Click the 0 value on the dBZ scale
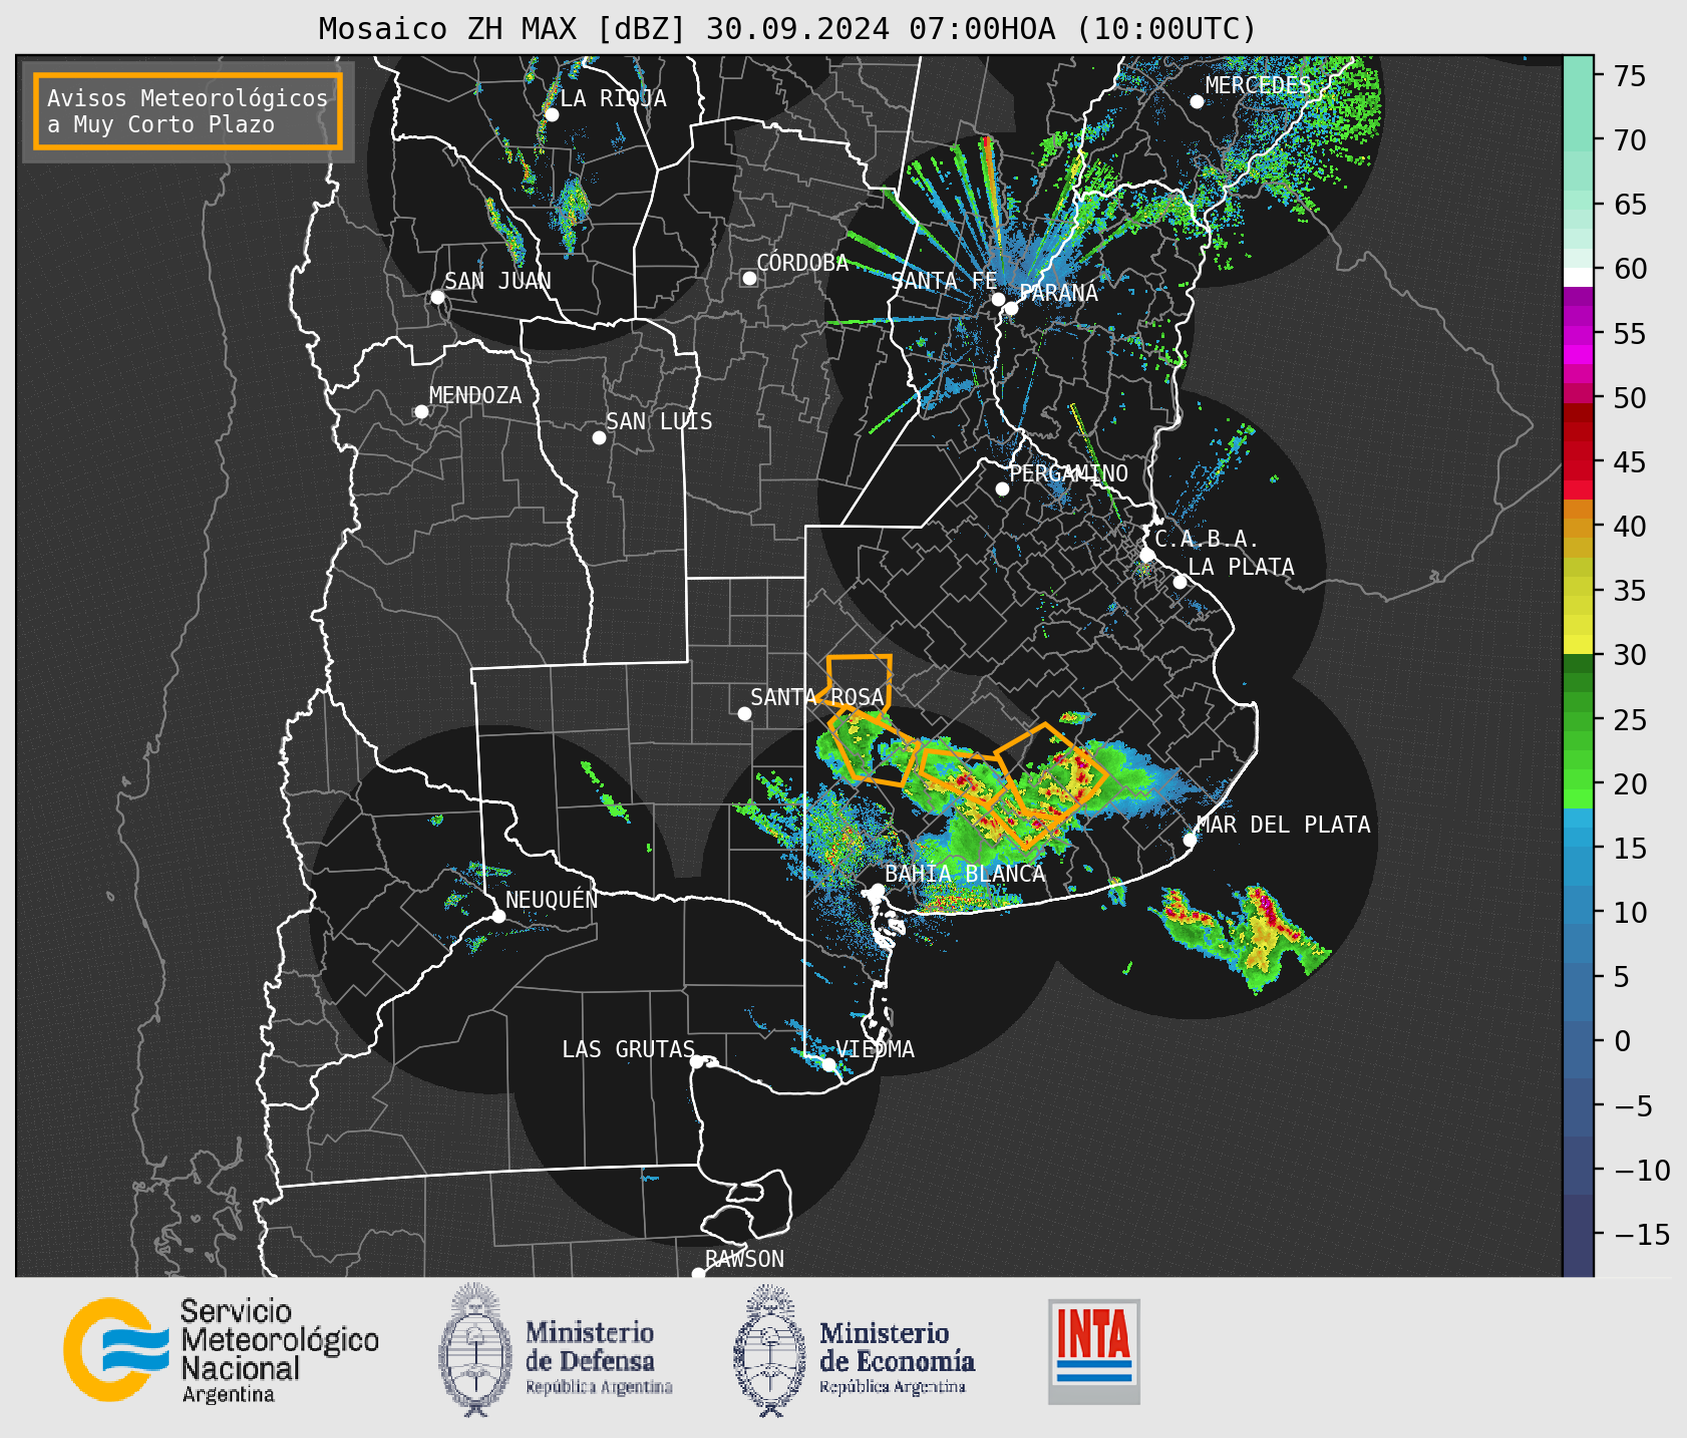This screenshot has width=1687, height=1438. click(1622, 1041)
